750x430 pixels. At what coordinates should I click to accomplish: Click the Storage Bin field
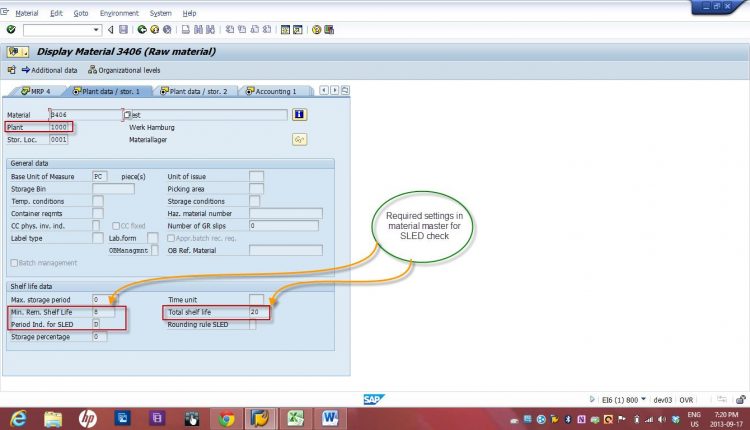[x=113, y=189]
